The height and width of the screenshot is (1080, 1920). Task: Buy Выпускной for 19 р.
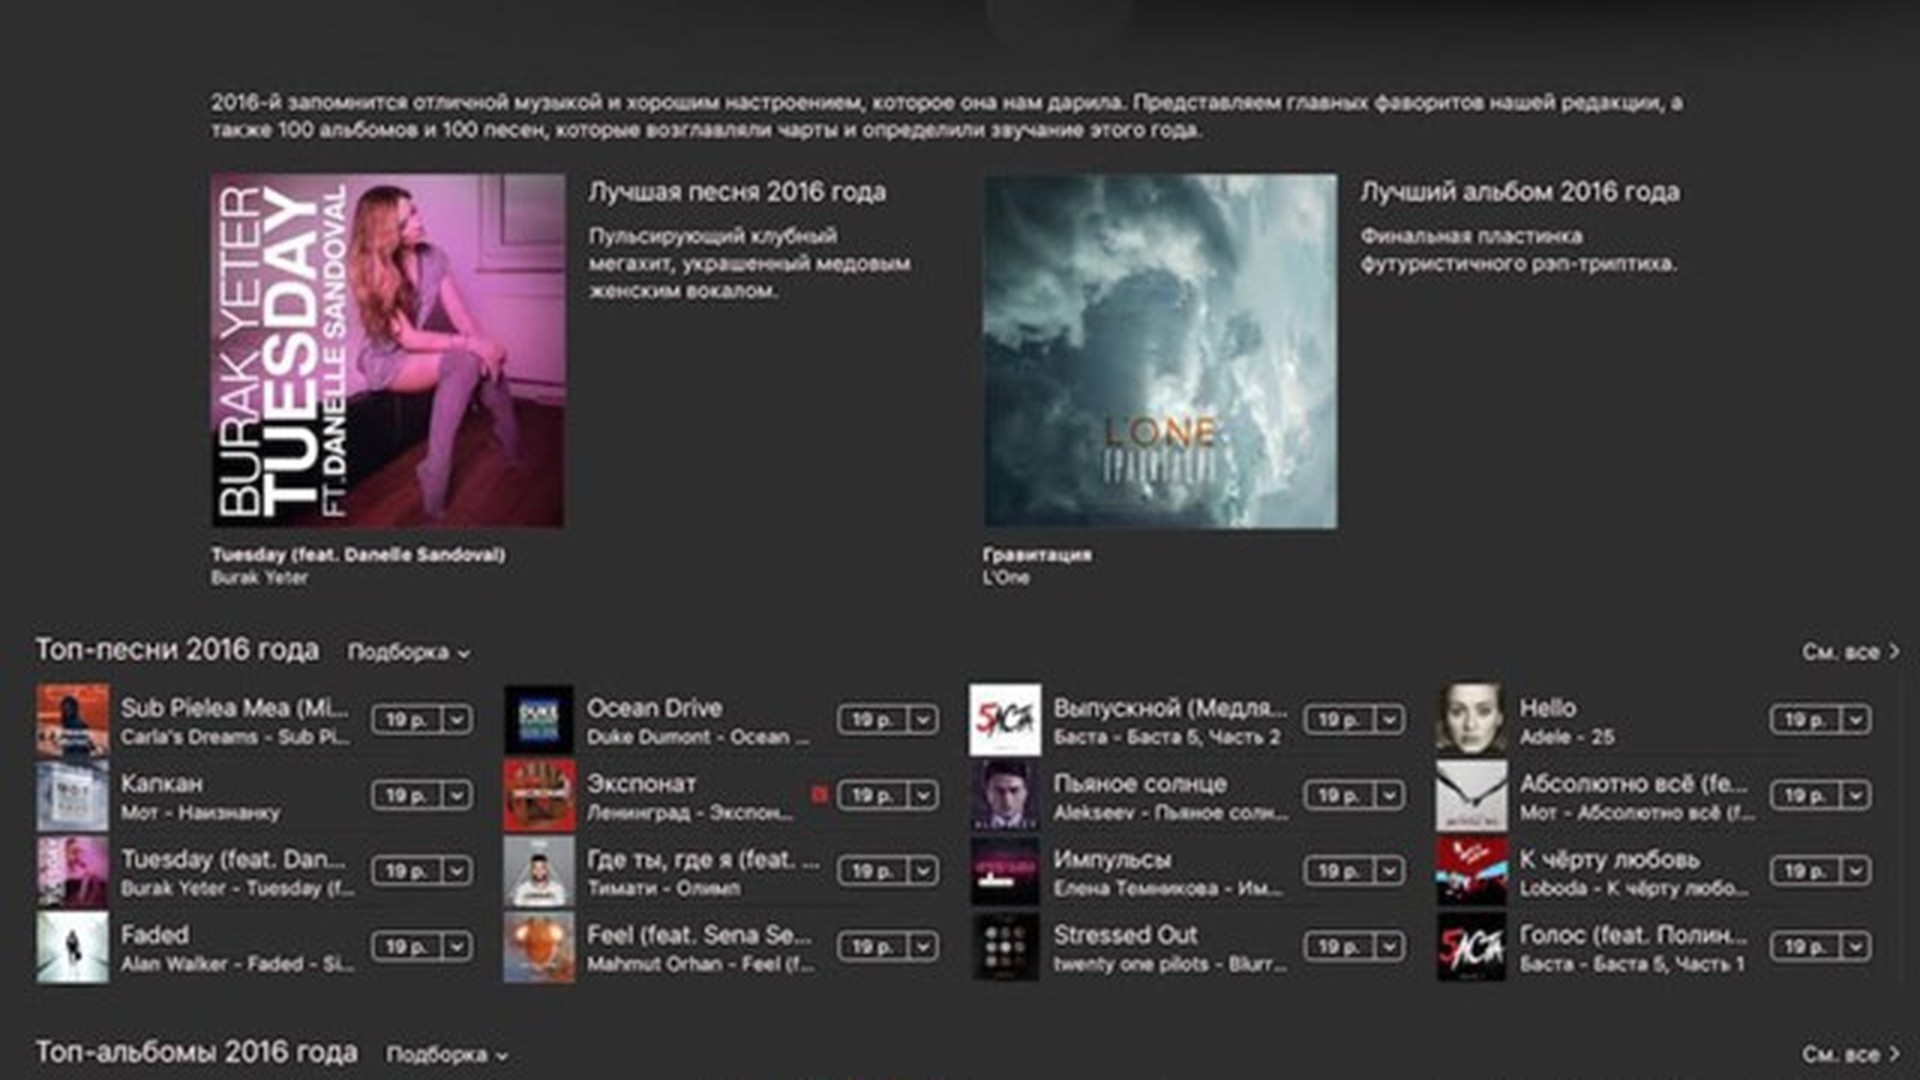click(x=1339, y=720)
